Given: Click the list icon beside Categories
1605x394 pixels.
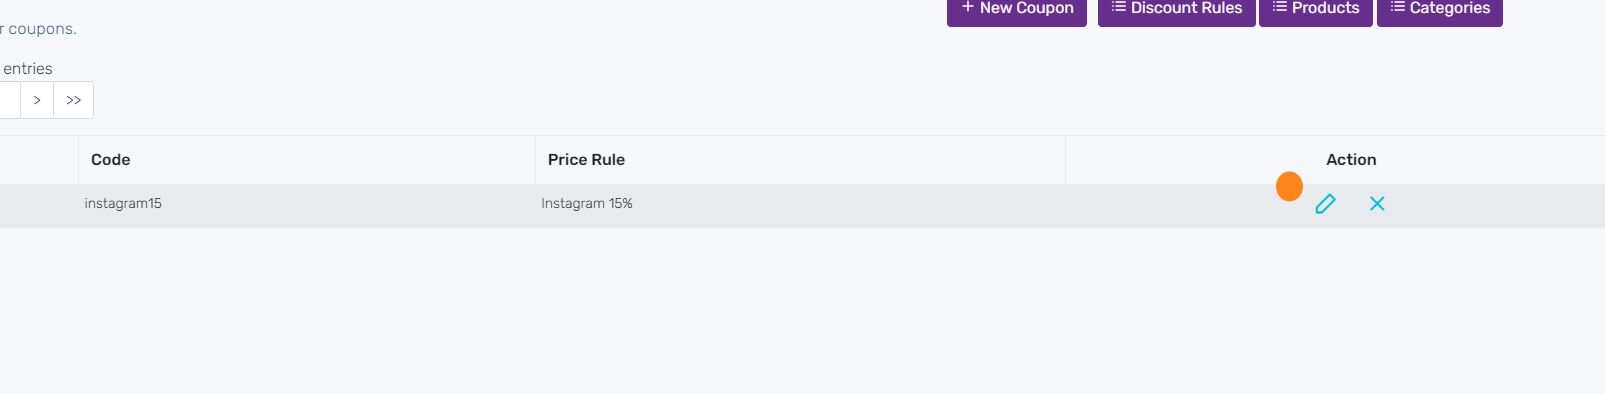Looking at the screenshot, I should tap(1397, 7).
